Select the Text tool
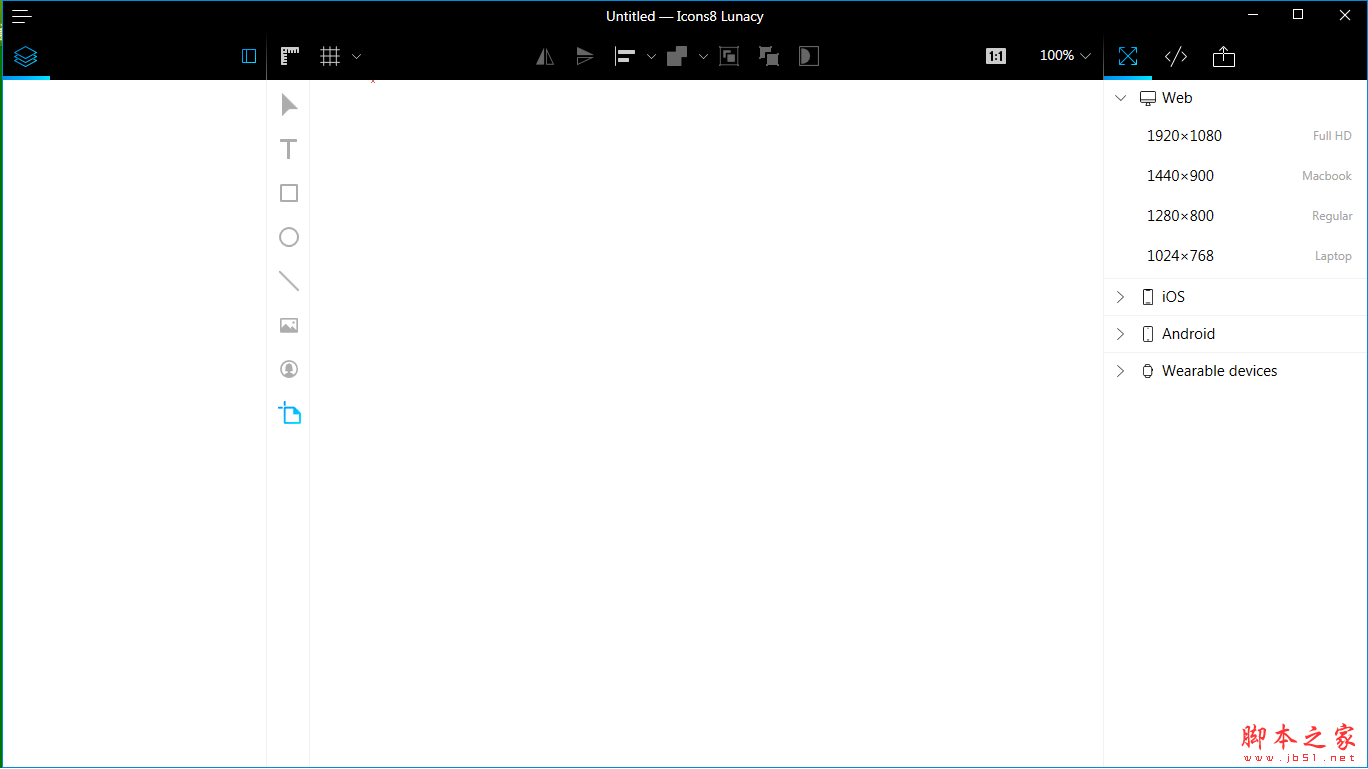 pos(289,149)
